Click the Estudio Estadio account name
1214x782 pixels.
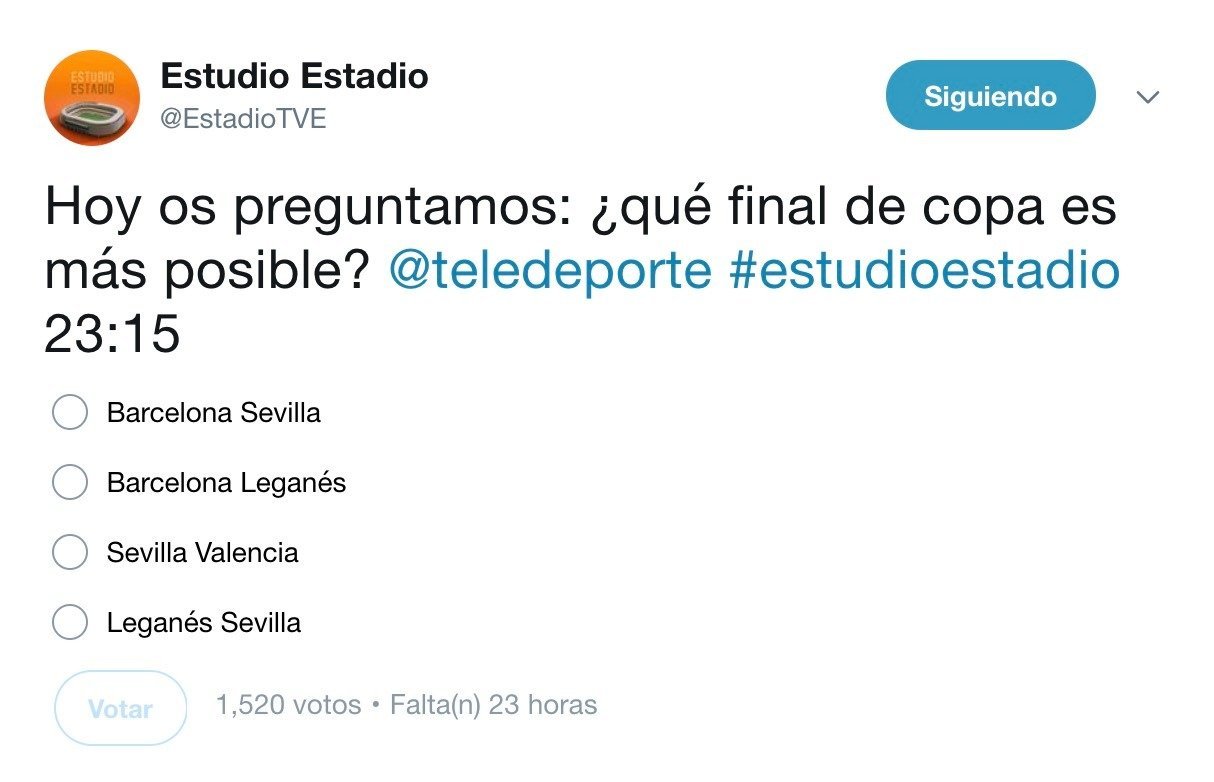(x=295, y=76)
